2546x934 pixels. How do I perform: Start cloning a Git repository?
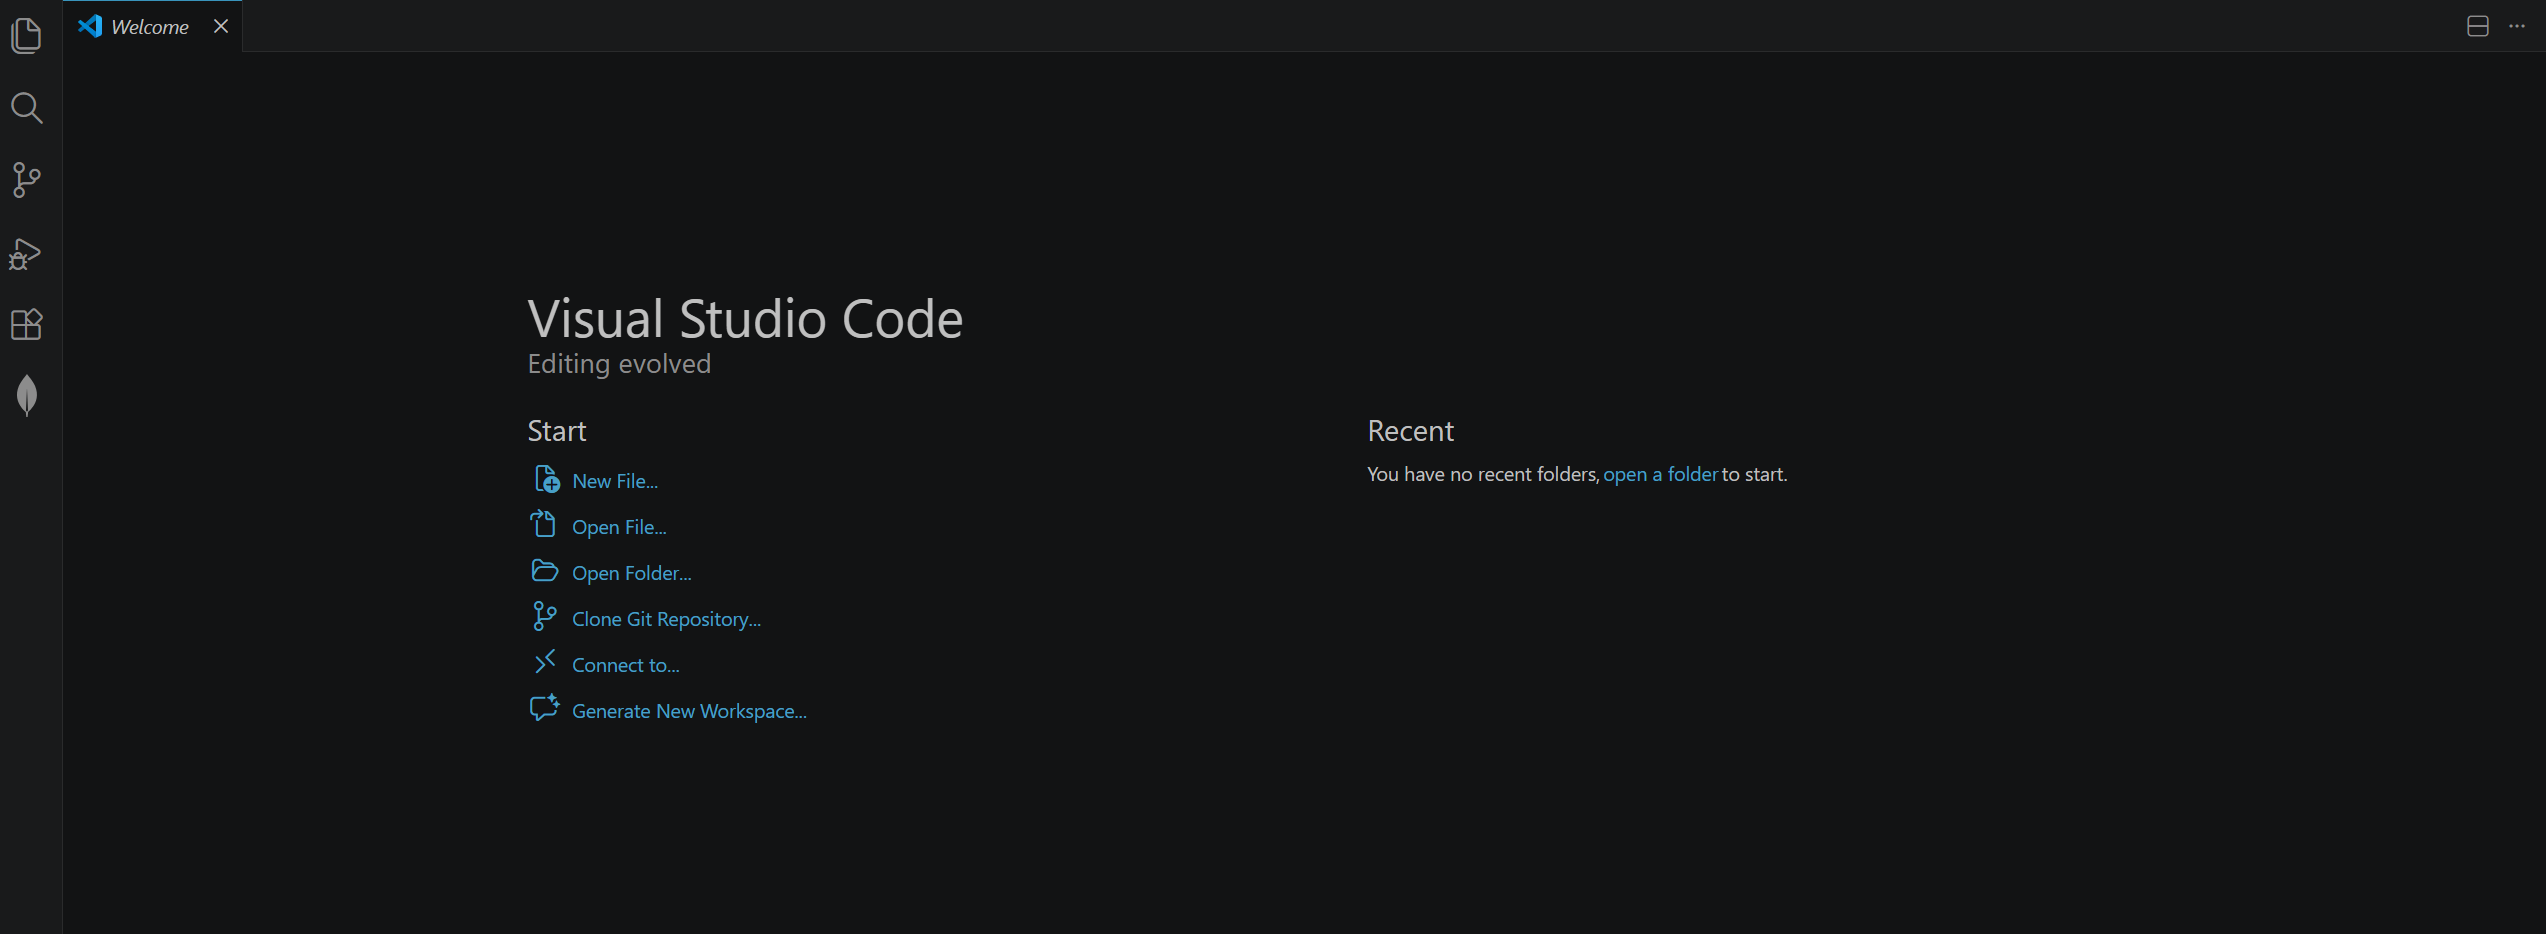pos(665,618)
